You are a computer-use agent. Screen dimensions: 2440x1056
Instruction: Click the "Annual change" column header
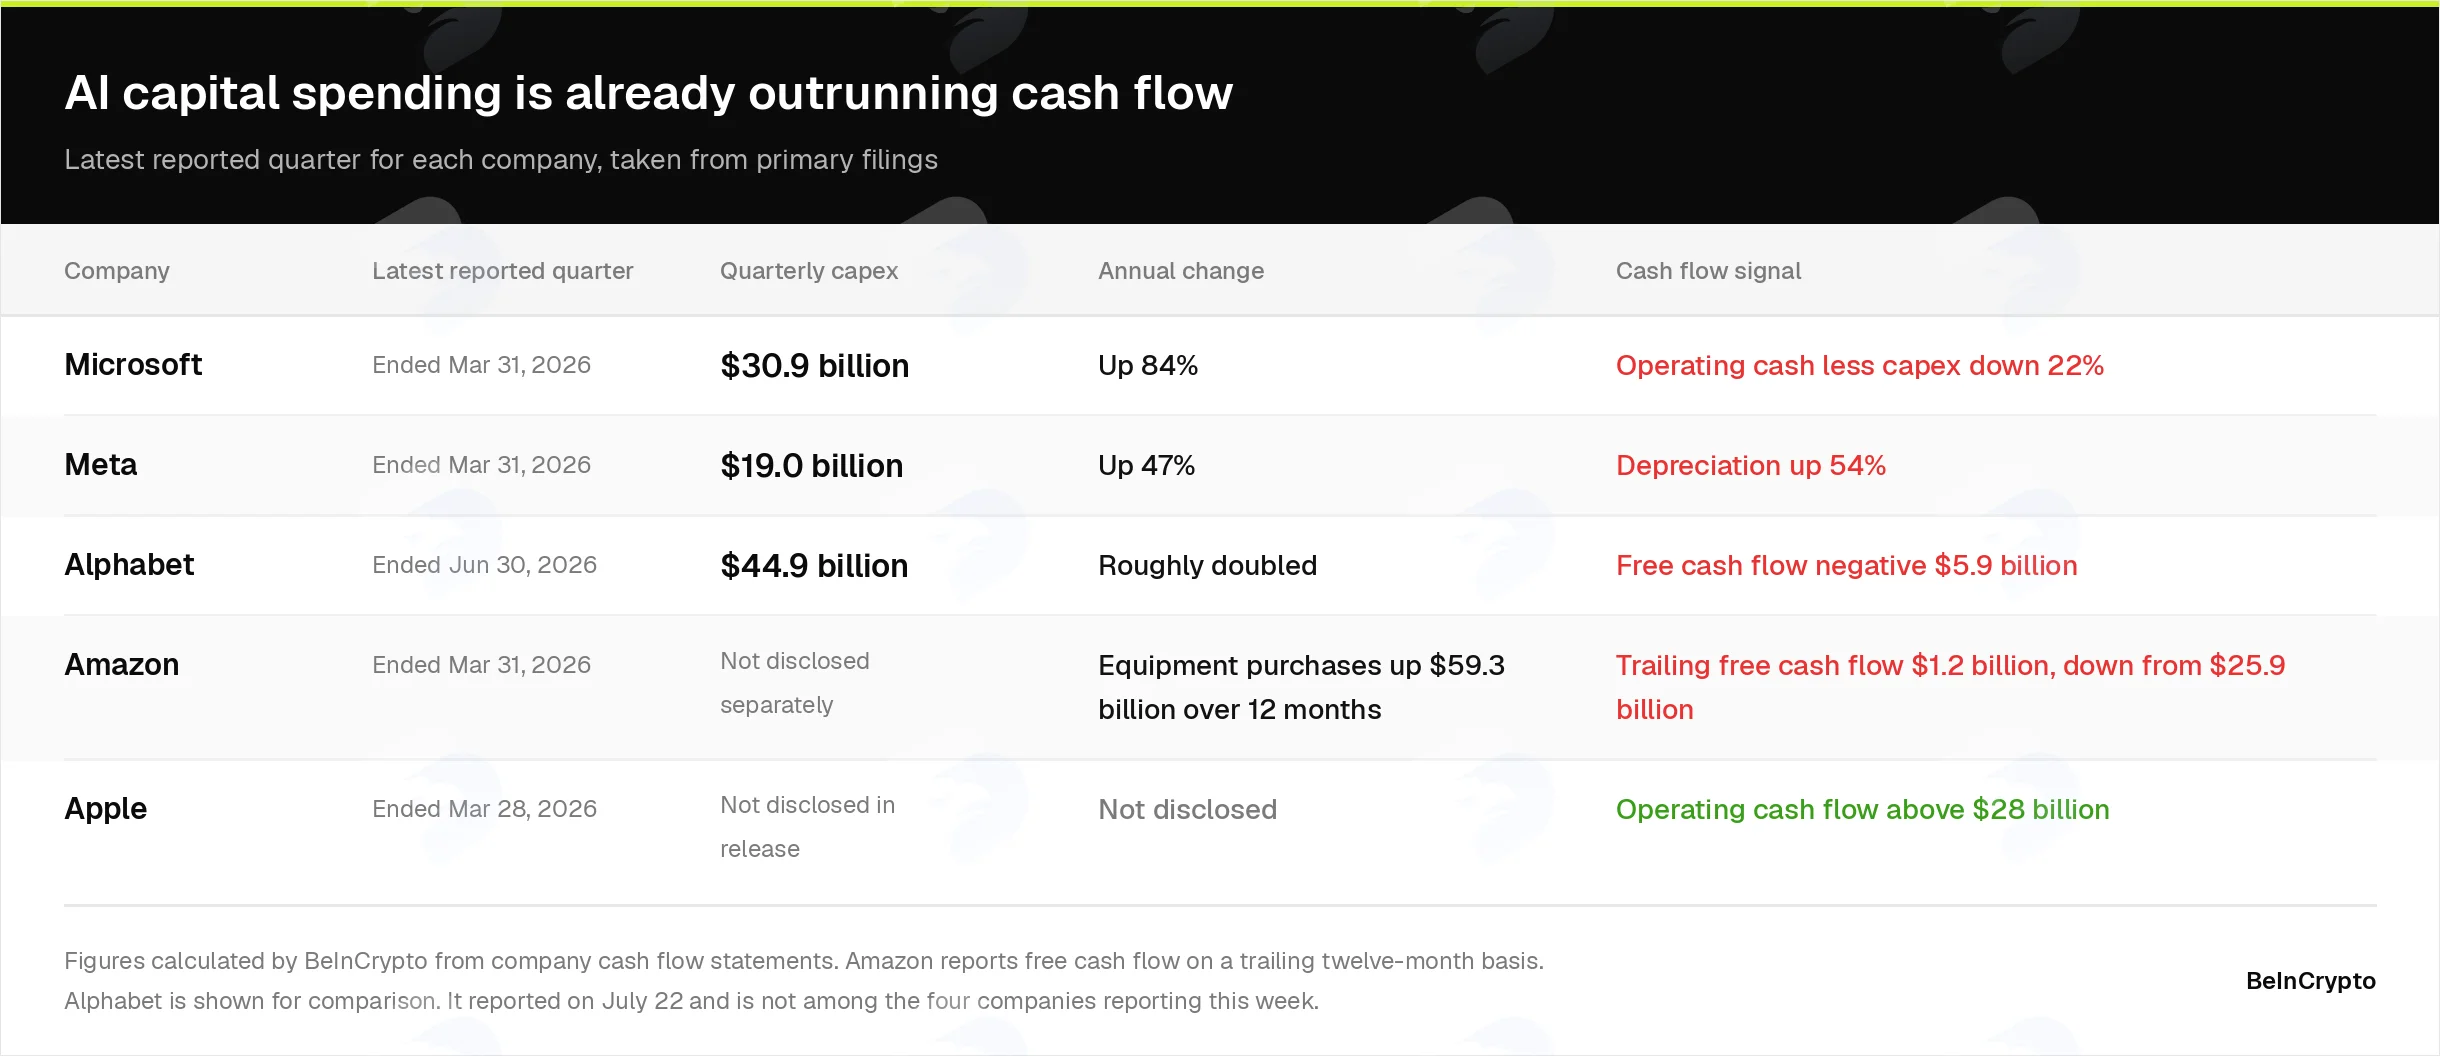[1181, 271]
